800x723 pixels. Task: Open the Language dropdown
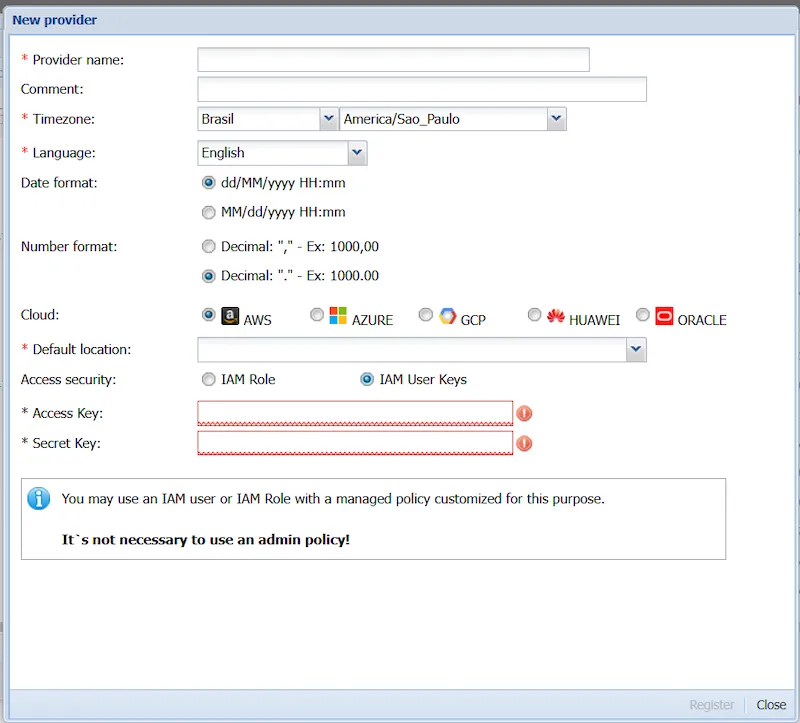click(x=357, y=153)
